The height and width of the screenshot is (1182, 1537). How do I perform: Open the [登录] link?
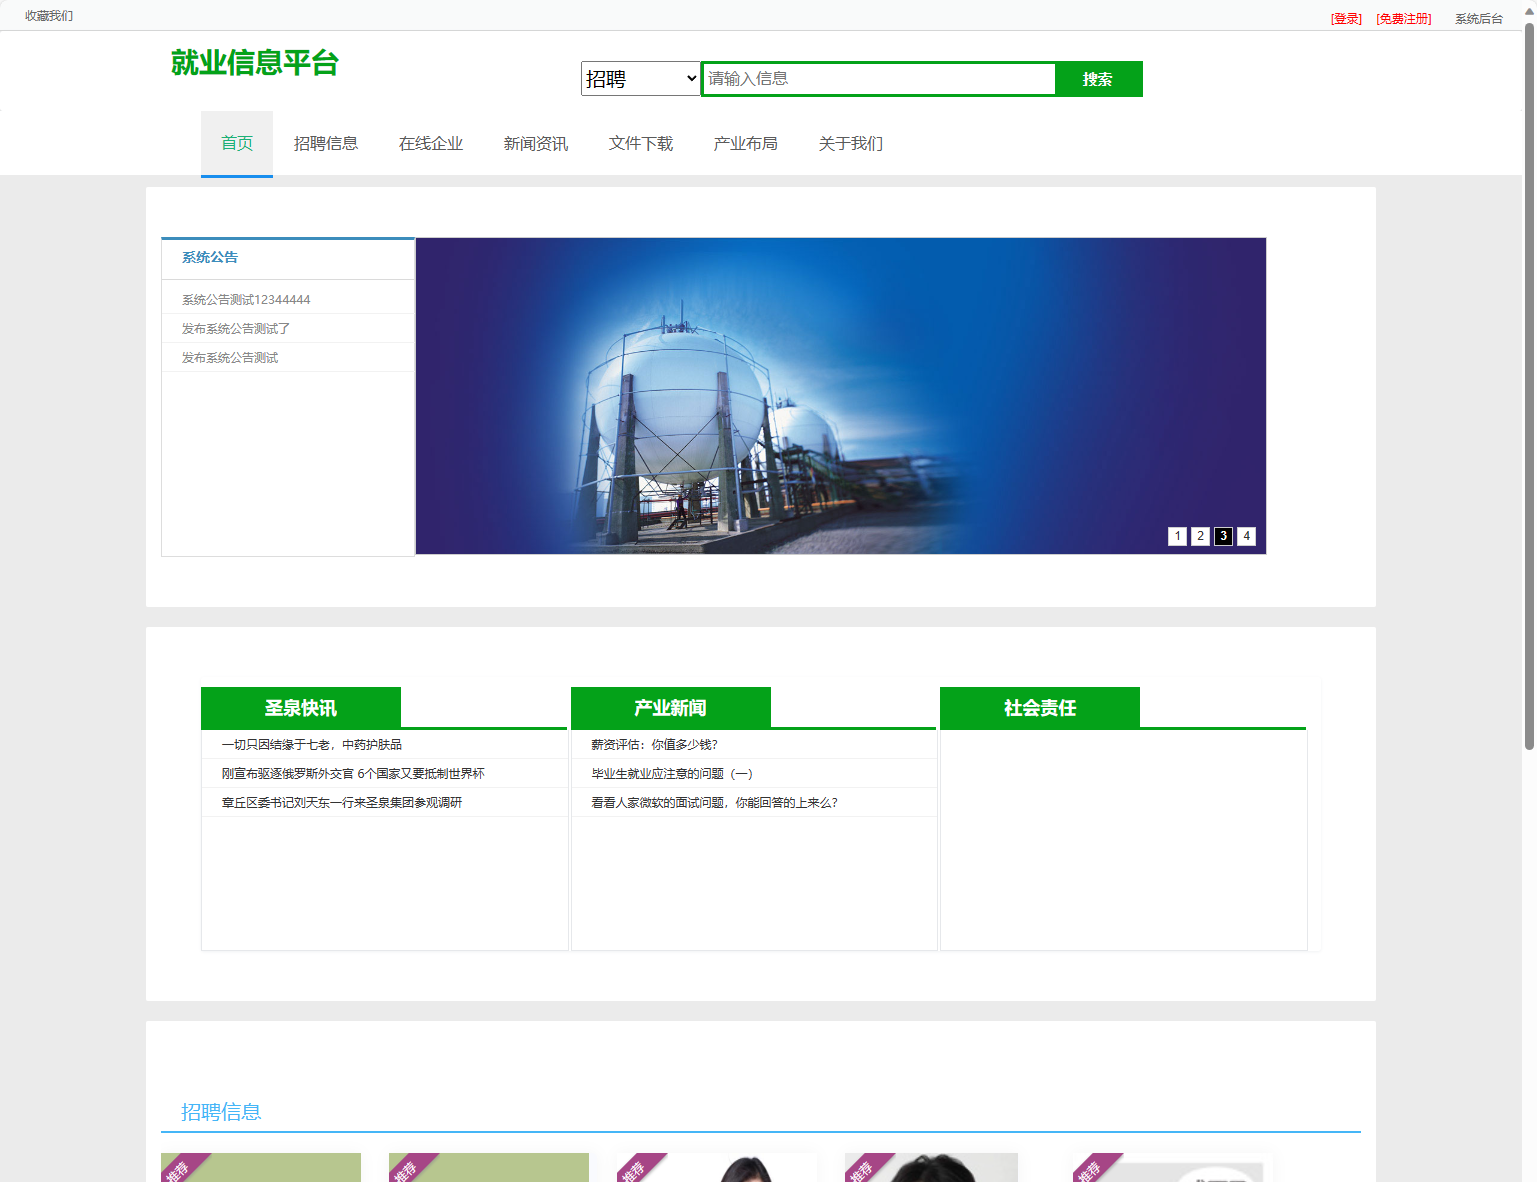(x=1345, y=17)
